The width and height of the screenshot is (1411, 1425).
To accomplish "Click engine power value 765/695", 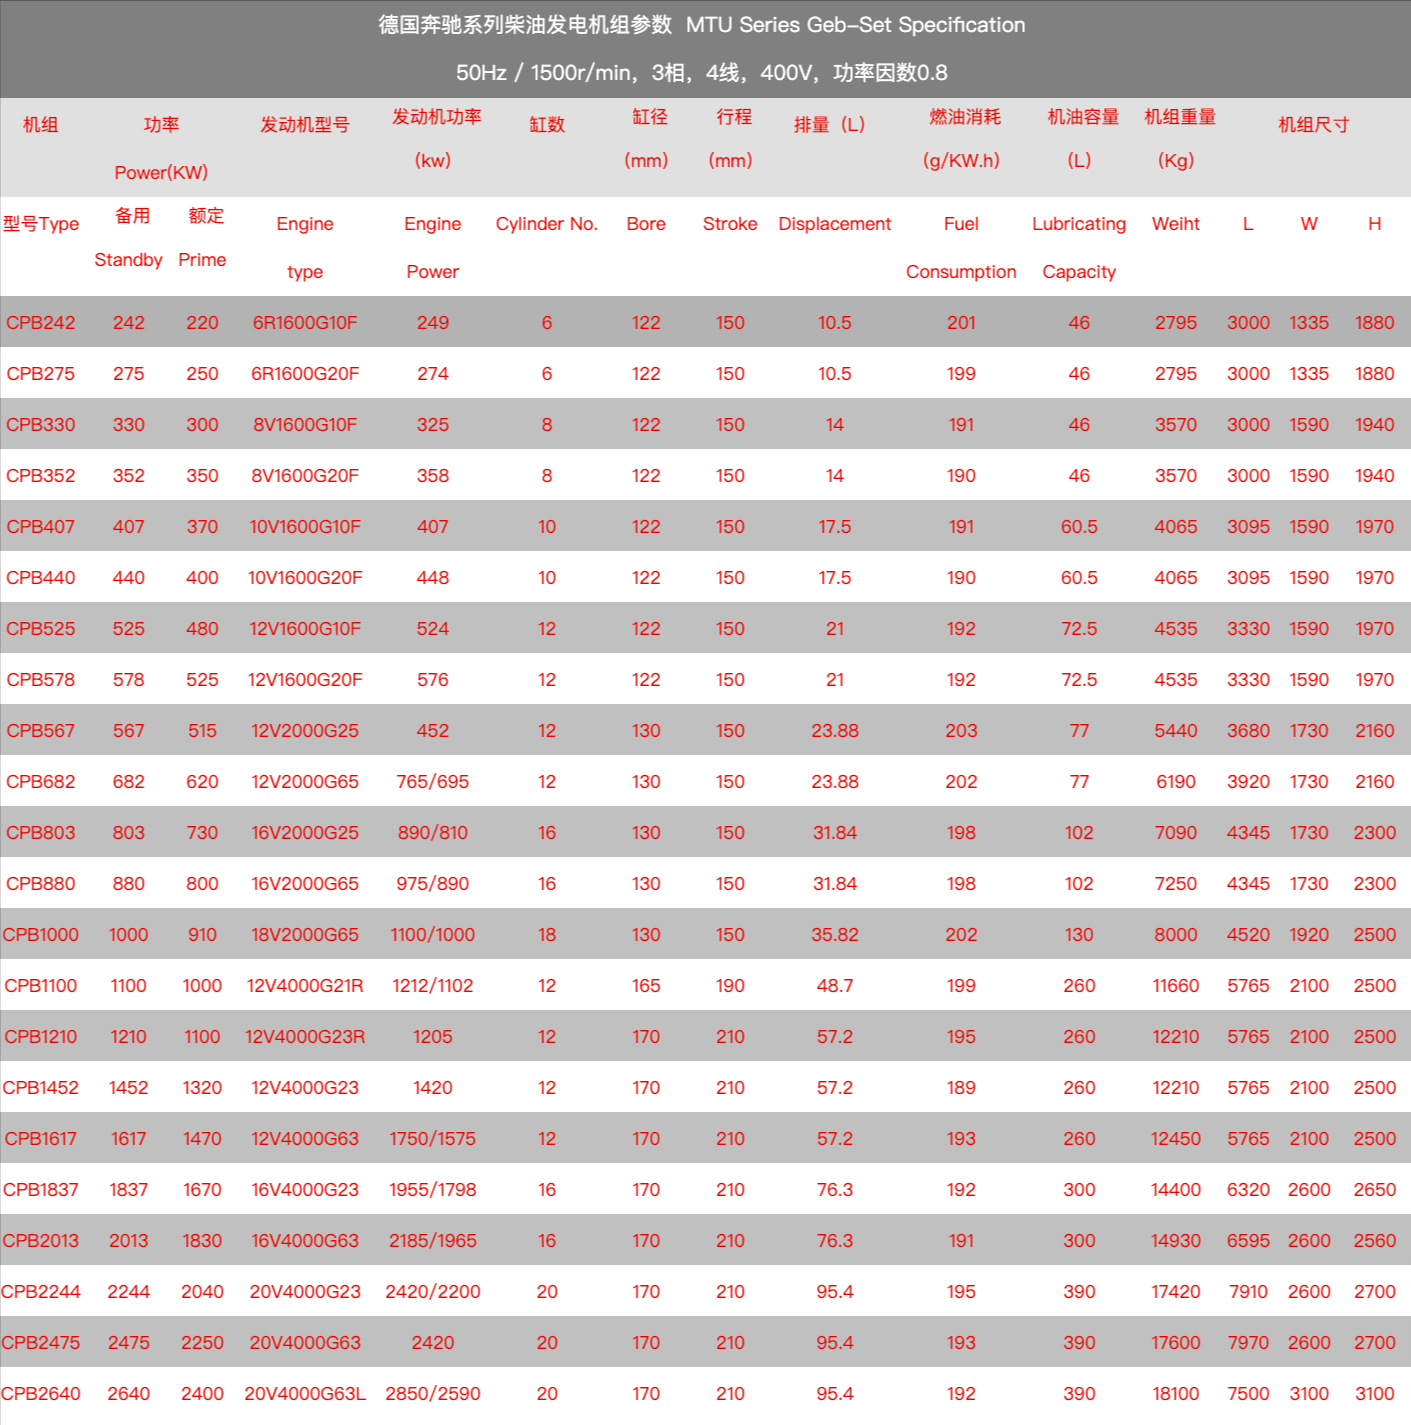I will click(433, 782).
